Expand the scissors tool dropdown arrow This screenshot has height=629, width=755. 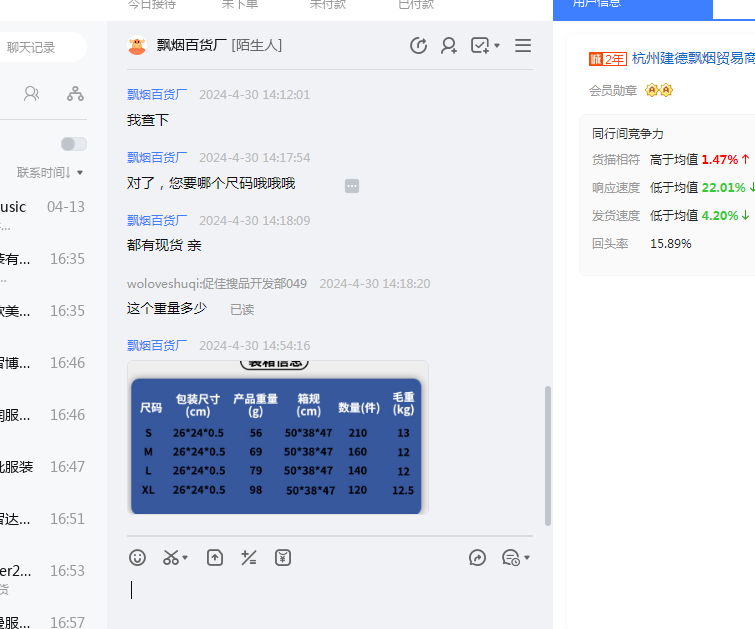pyautogui.click(x=185, y=559)
